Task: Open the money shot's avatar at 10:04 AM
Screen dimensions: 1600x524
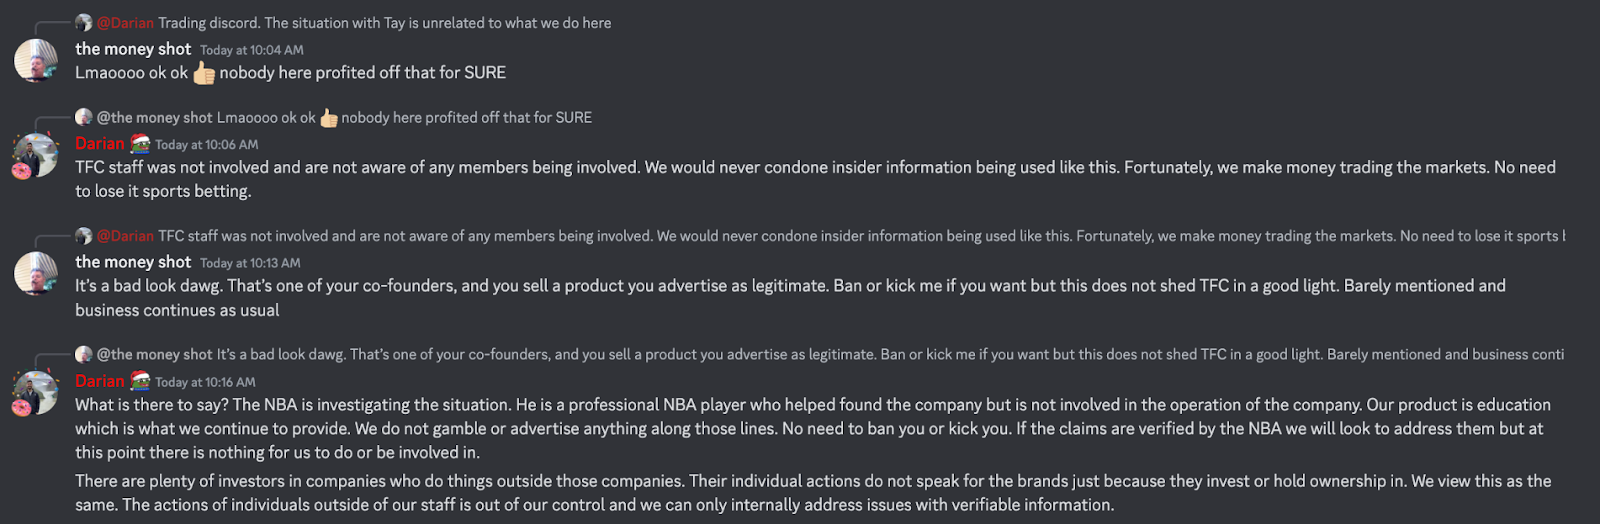Action: (36, 61)
